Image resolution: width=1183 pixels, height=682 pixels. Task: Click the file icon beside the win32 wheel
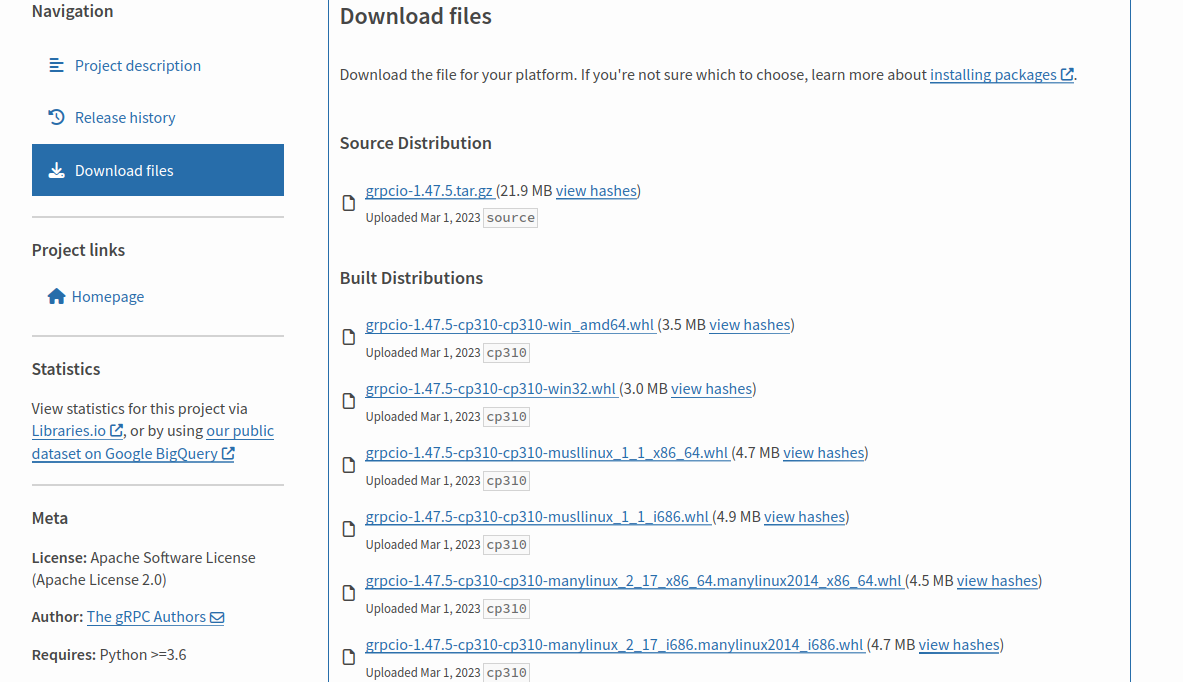(348, 401)
